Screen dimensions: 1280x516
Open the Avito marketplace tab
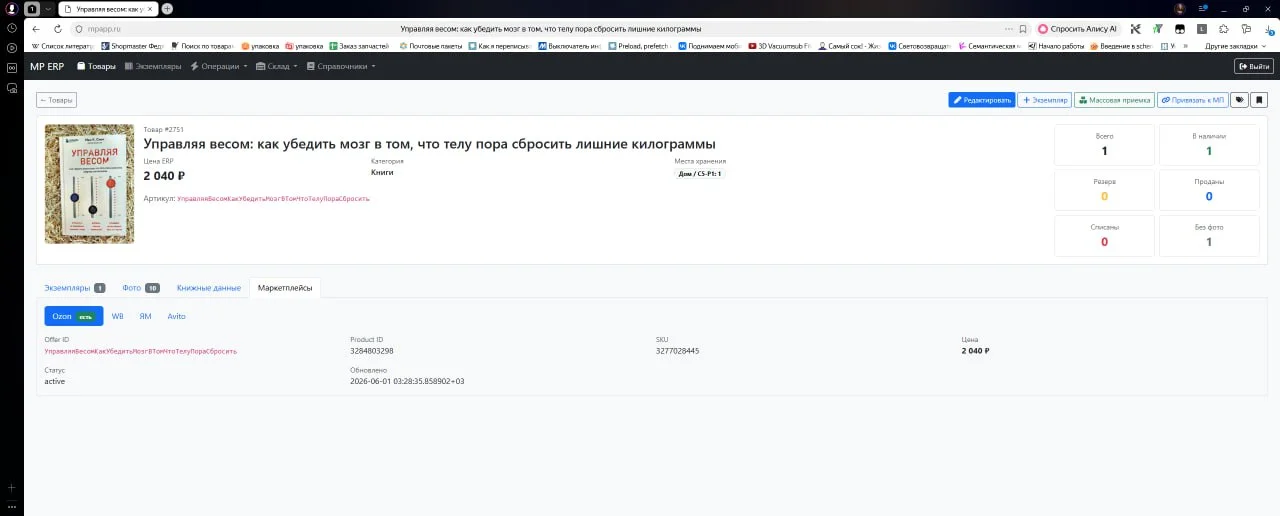click(176, 316)
